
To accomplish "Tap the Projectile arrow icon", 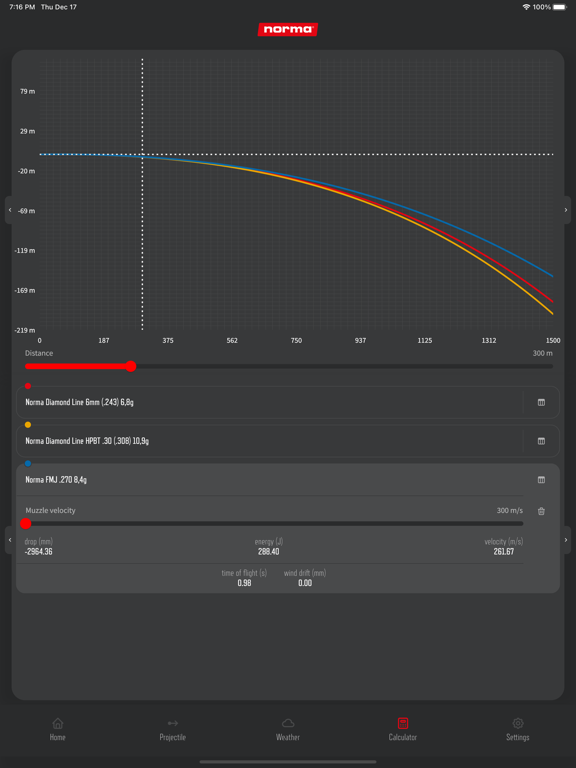I will (172, 723).
